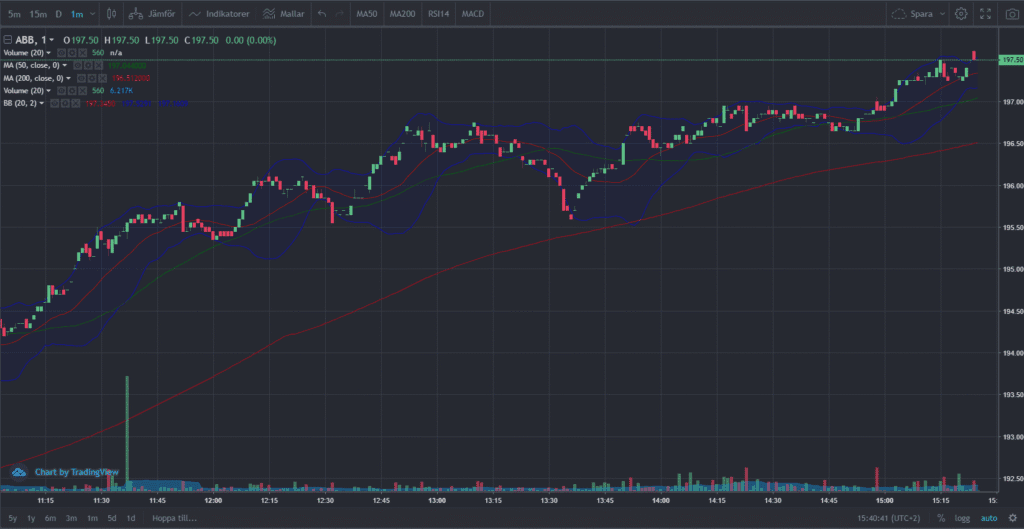1024x529 pixels.
Task: Open the Mallar templates menu
Action: 283,14
